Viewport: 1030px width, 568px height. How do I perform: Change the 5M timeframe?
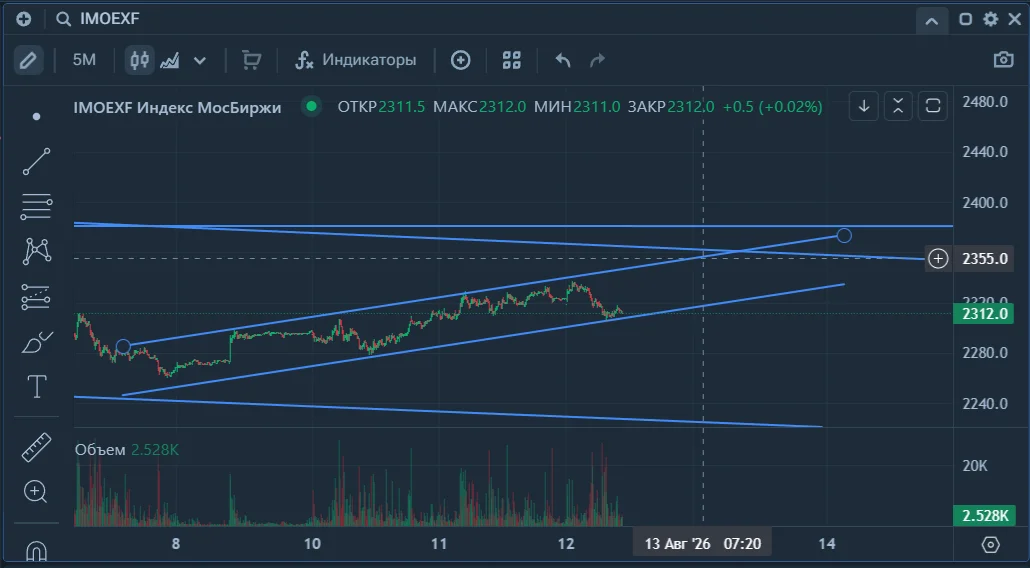[84, 60]
